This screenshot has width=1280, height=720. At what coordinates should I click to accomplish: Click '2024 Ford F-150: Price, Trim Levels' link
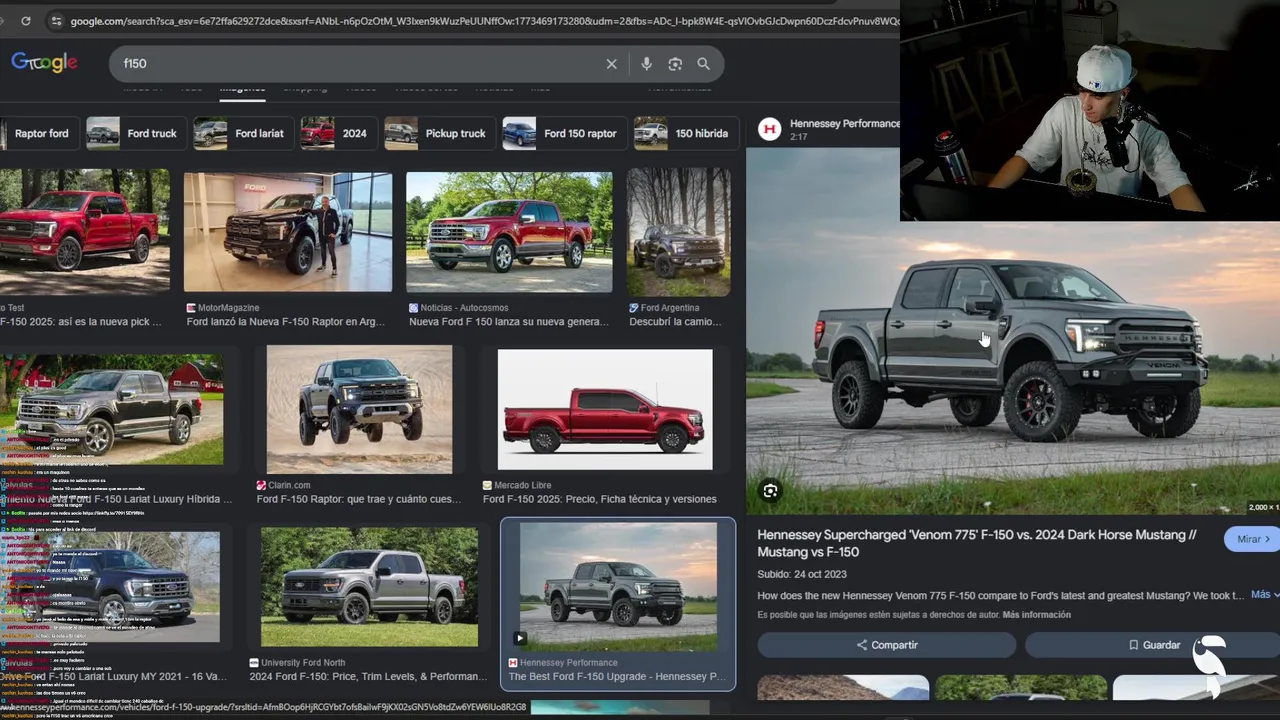point(369,677)
